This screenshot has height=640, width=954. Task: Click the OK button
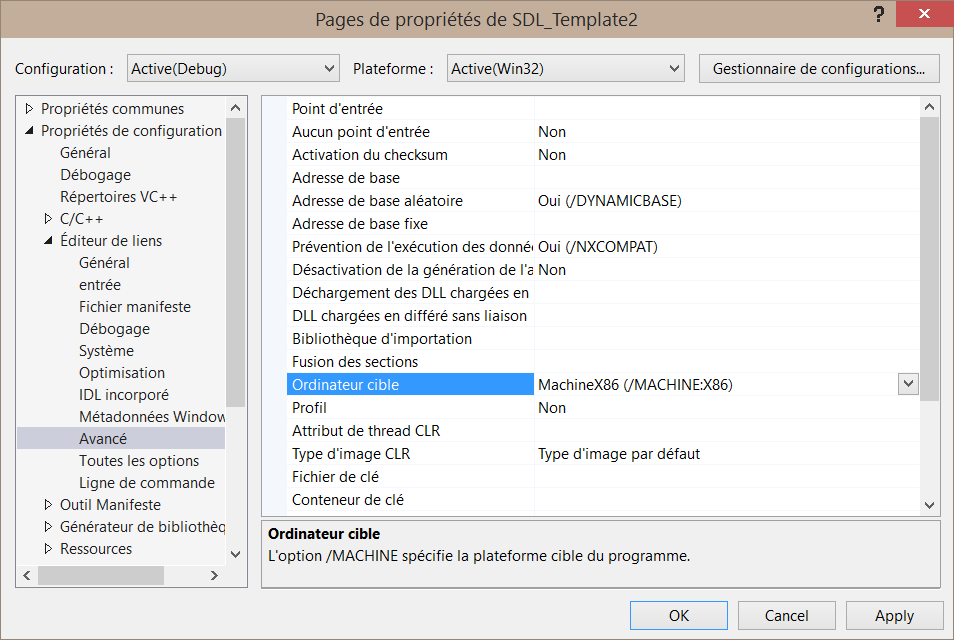point(679,615)
